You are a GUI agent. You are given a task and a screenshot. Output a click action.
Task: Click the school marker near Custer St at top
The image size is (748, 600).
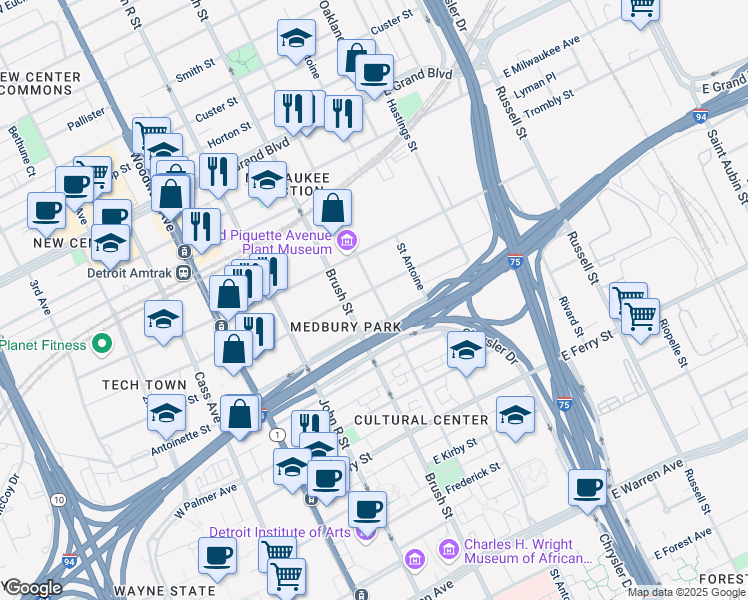[296, 39]
